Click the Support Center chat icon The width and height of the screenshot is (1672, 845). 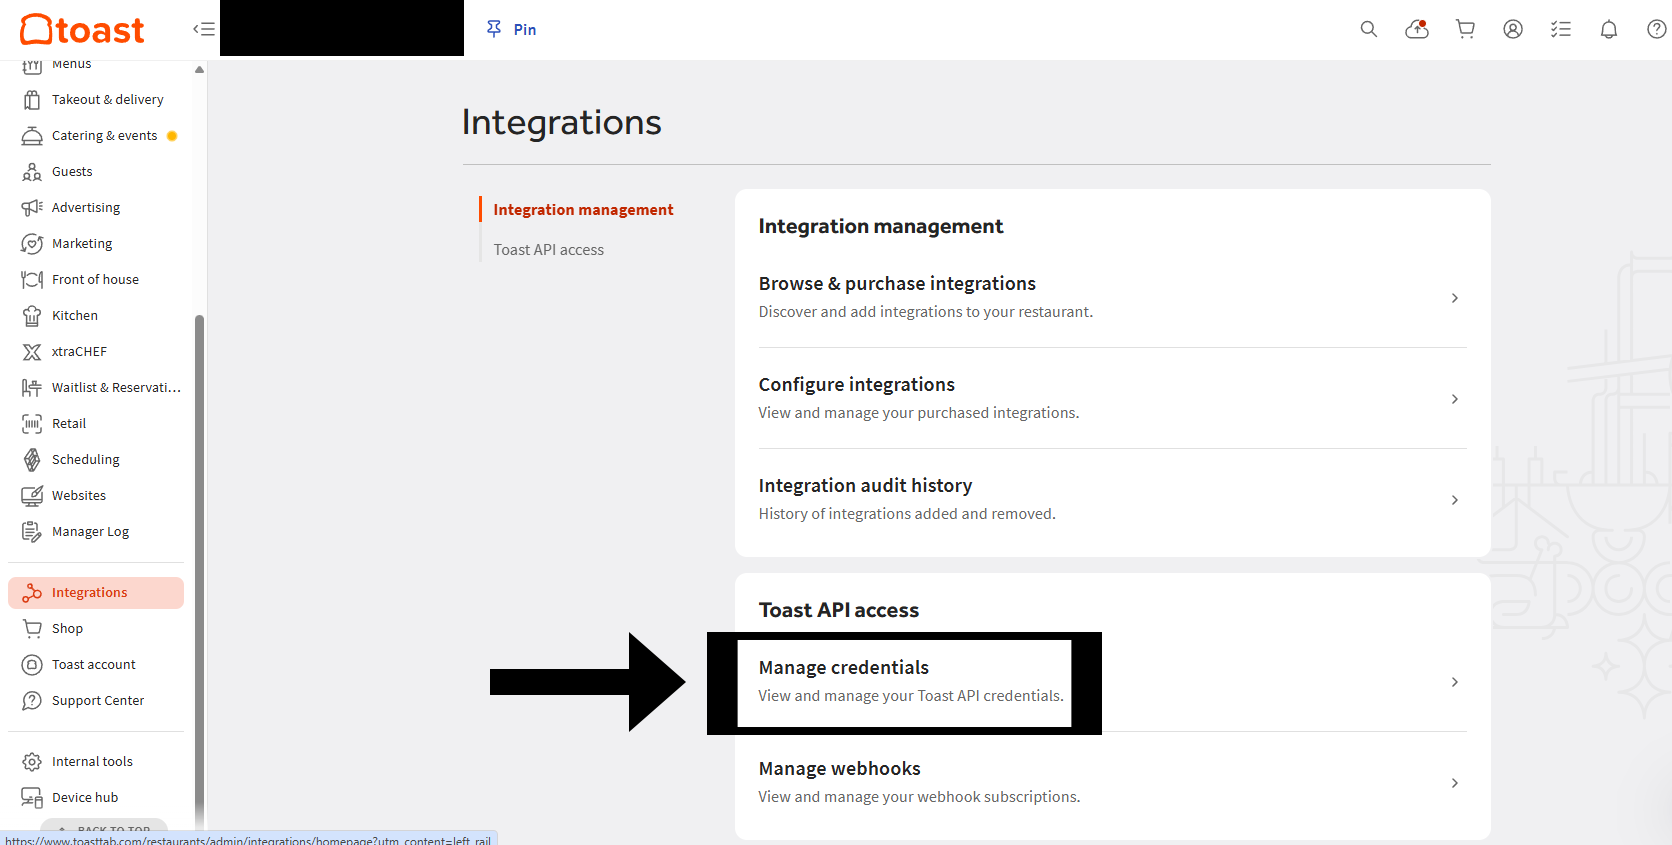(32, 701)
